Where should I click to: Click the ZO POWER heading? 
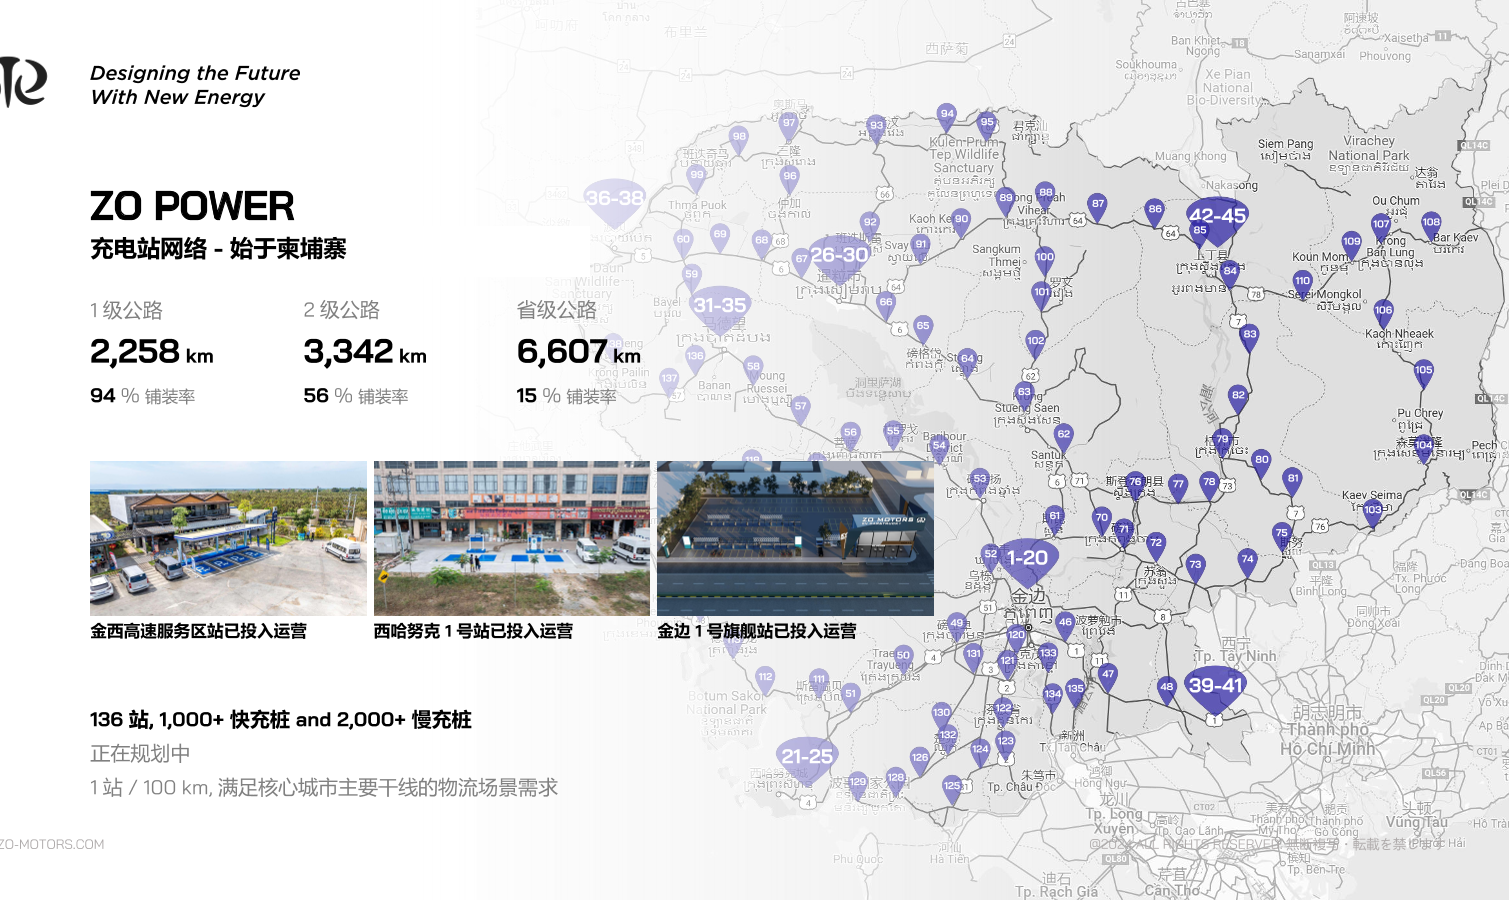(192, 206)
